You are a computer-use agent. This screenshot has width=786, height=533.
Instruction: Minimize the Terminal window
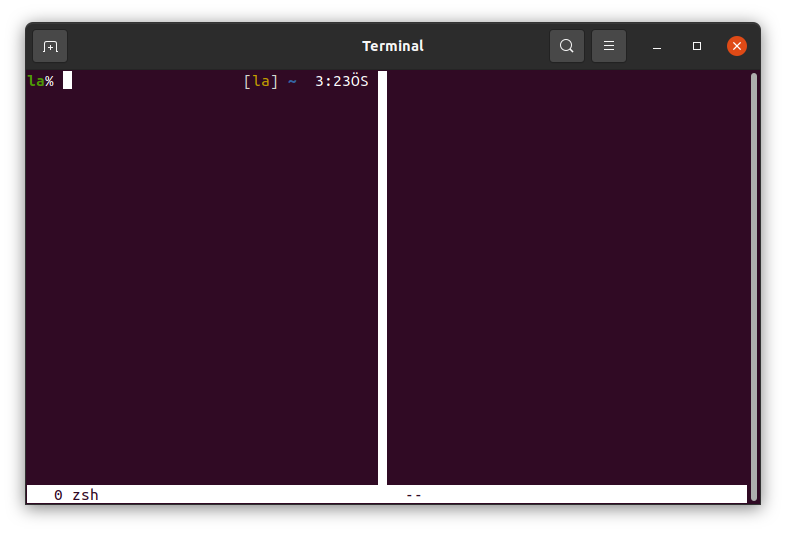tap(657, 46)
